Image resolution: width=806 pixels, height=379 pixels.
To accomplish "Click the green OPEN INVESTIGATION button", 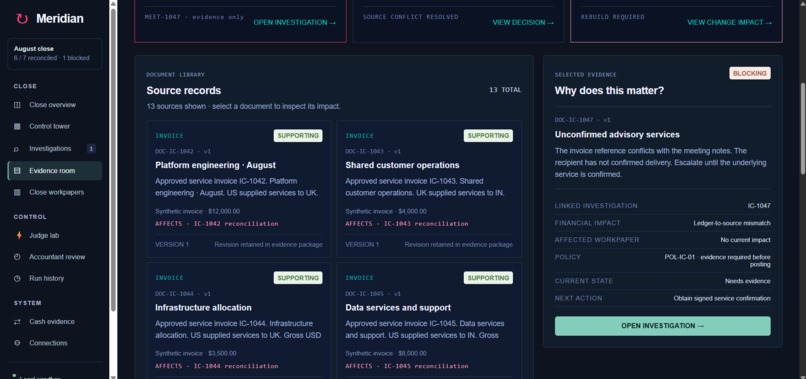I will pyautogui.click(x=663, y=326).
